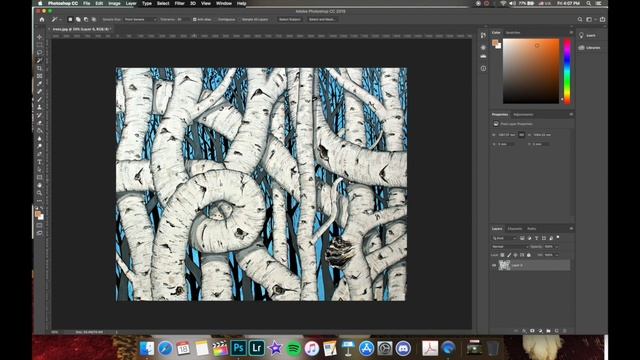Click the foreground color swatch in toolbar
Viewport: 640px width, 360px height.
click(38, 213)
